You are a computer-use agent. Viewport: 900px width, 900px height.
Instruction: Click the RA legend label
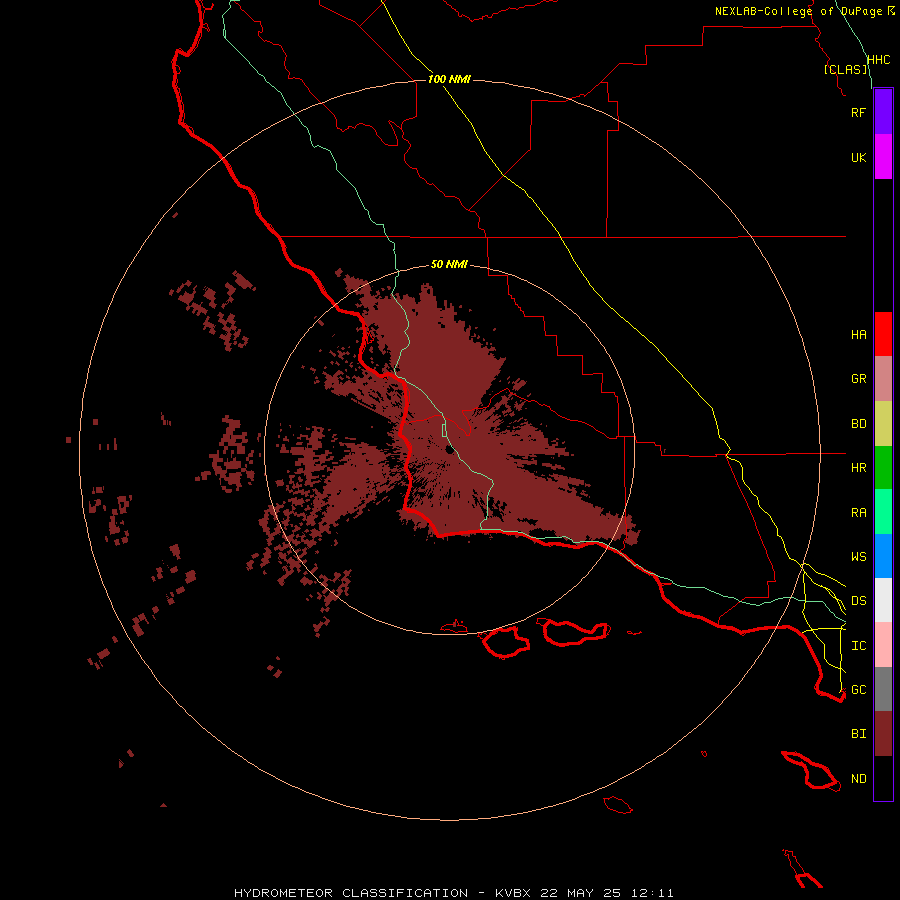point(858,513)
